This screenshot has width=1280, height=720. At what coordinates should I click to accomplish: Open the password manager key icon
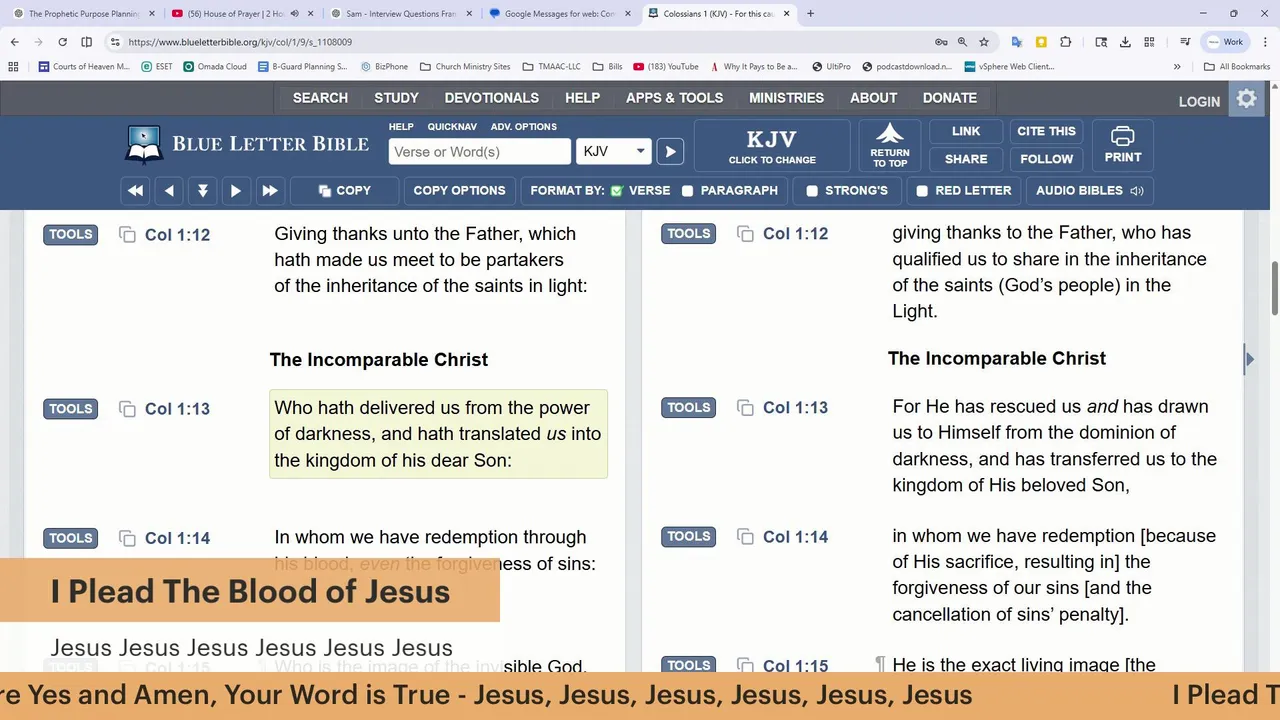click(940, 42)
